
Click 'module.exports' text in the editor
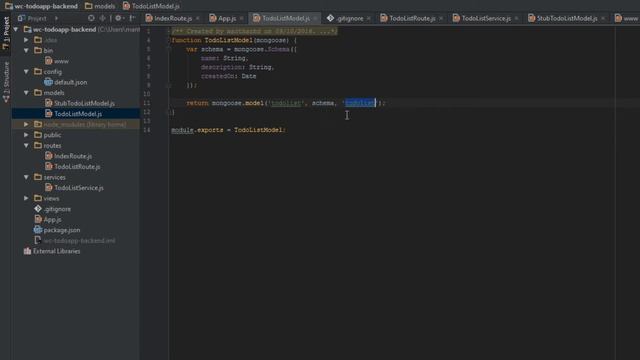click(197, 130)
